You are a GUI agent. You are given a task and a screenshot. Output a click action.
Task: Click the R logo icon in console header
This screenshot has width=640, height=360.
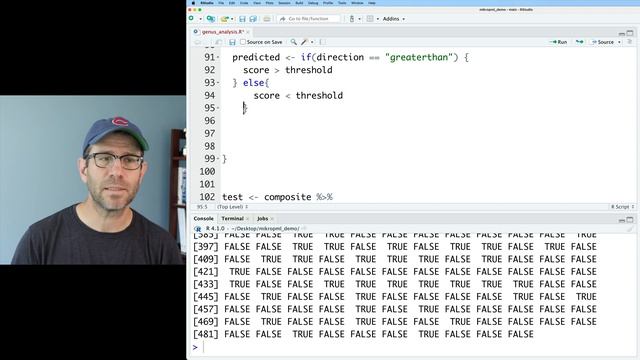tap(198, 229)
